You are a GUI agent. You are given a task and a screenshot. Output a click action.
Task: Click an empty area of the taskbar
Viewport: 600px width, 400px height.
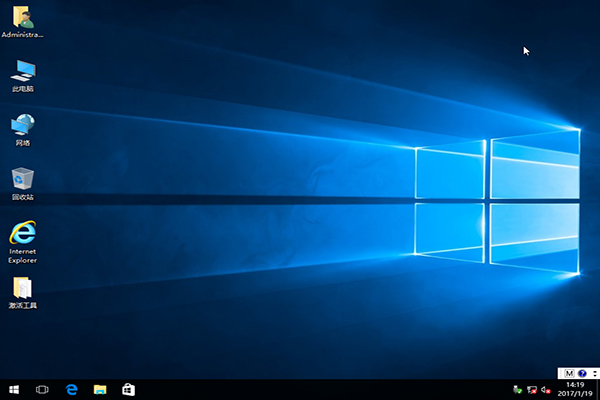300,389
